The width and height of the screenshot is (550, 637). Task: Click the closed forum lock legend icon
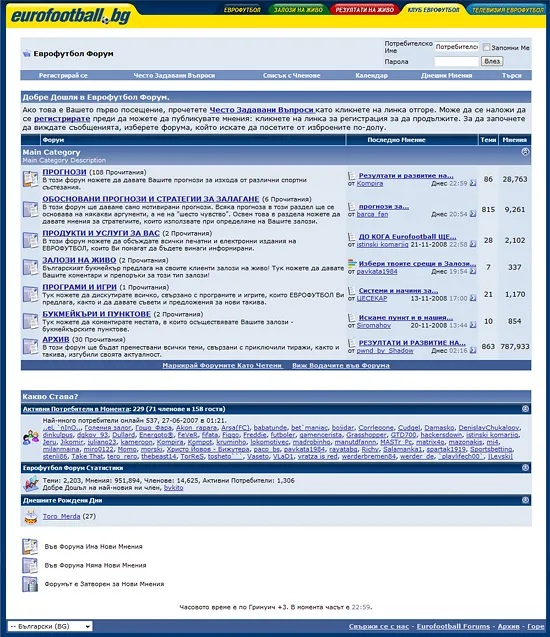(30, 584)
